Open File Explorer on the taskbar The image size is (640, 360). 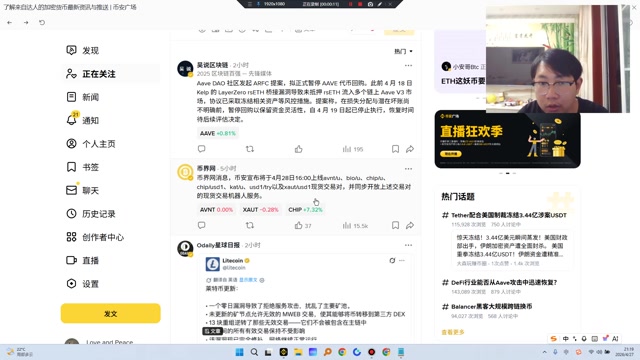coord(298,352)
